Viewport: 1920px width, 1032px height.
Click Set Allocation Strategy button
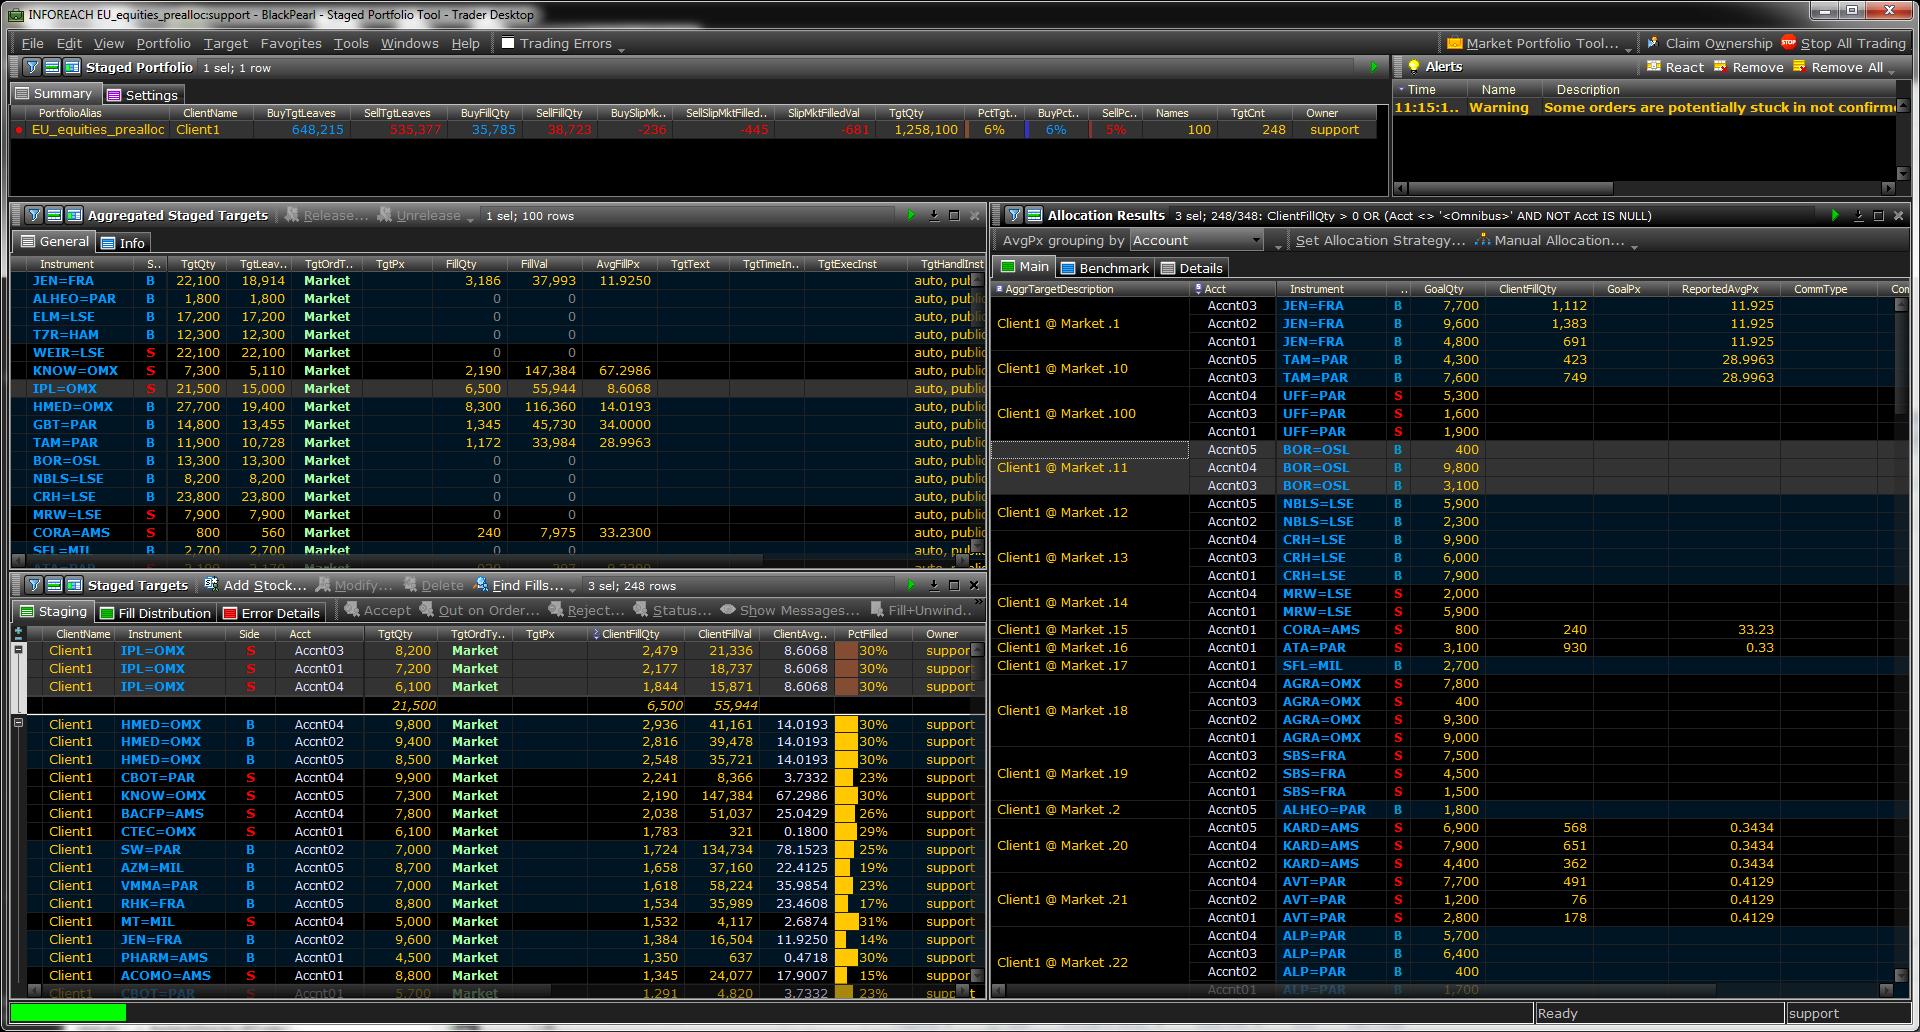1380,240
